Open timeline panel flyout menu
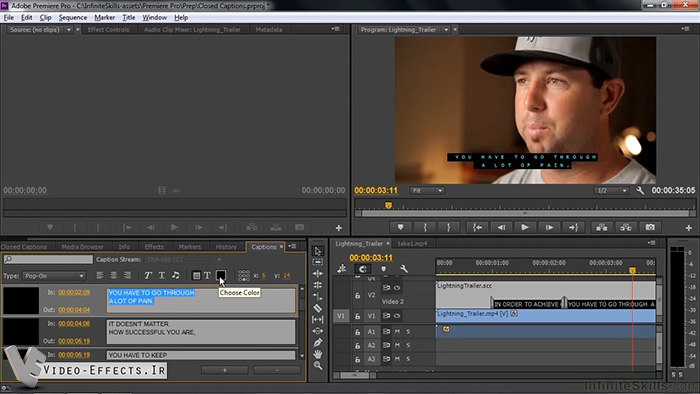 651,243
